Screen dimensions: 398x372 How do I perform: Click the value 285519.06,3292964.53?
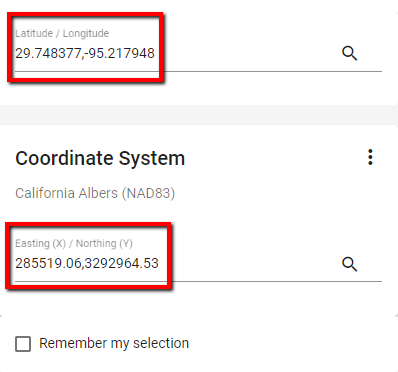coord(87,263)
